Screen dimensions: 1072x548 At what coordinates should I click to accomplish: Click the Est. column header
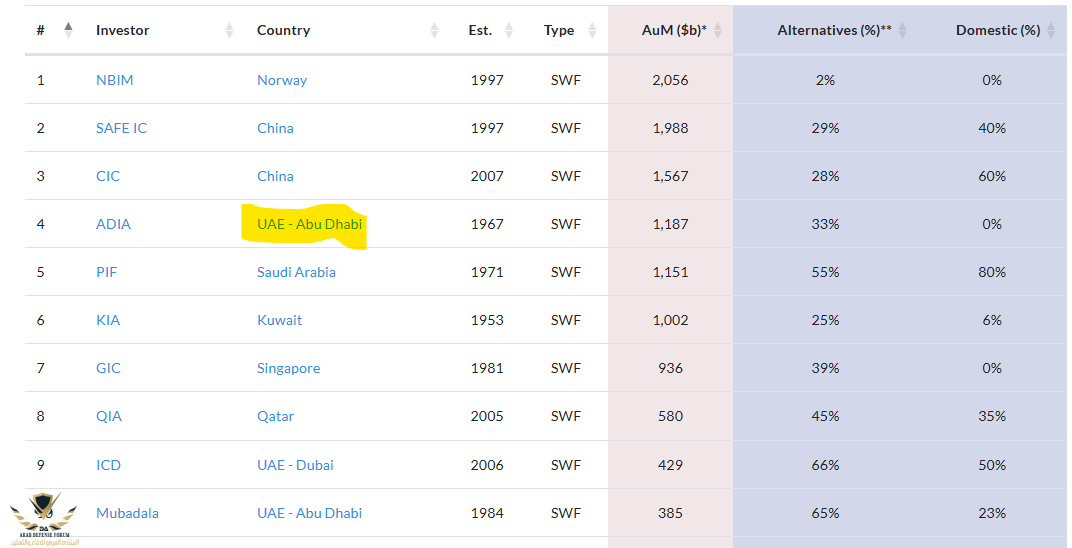(480, 30)
